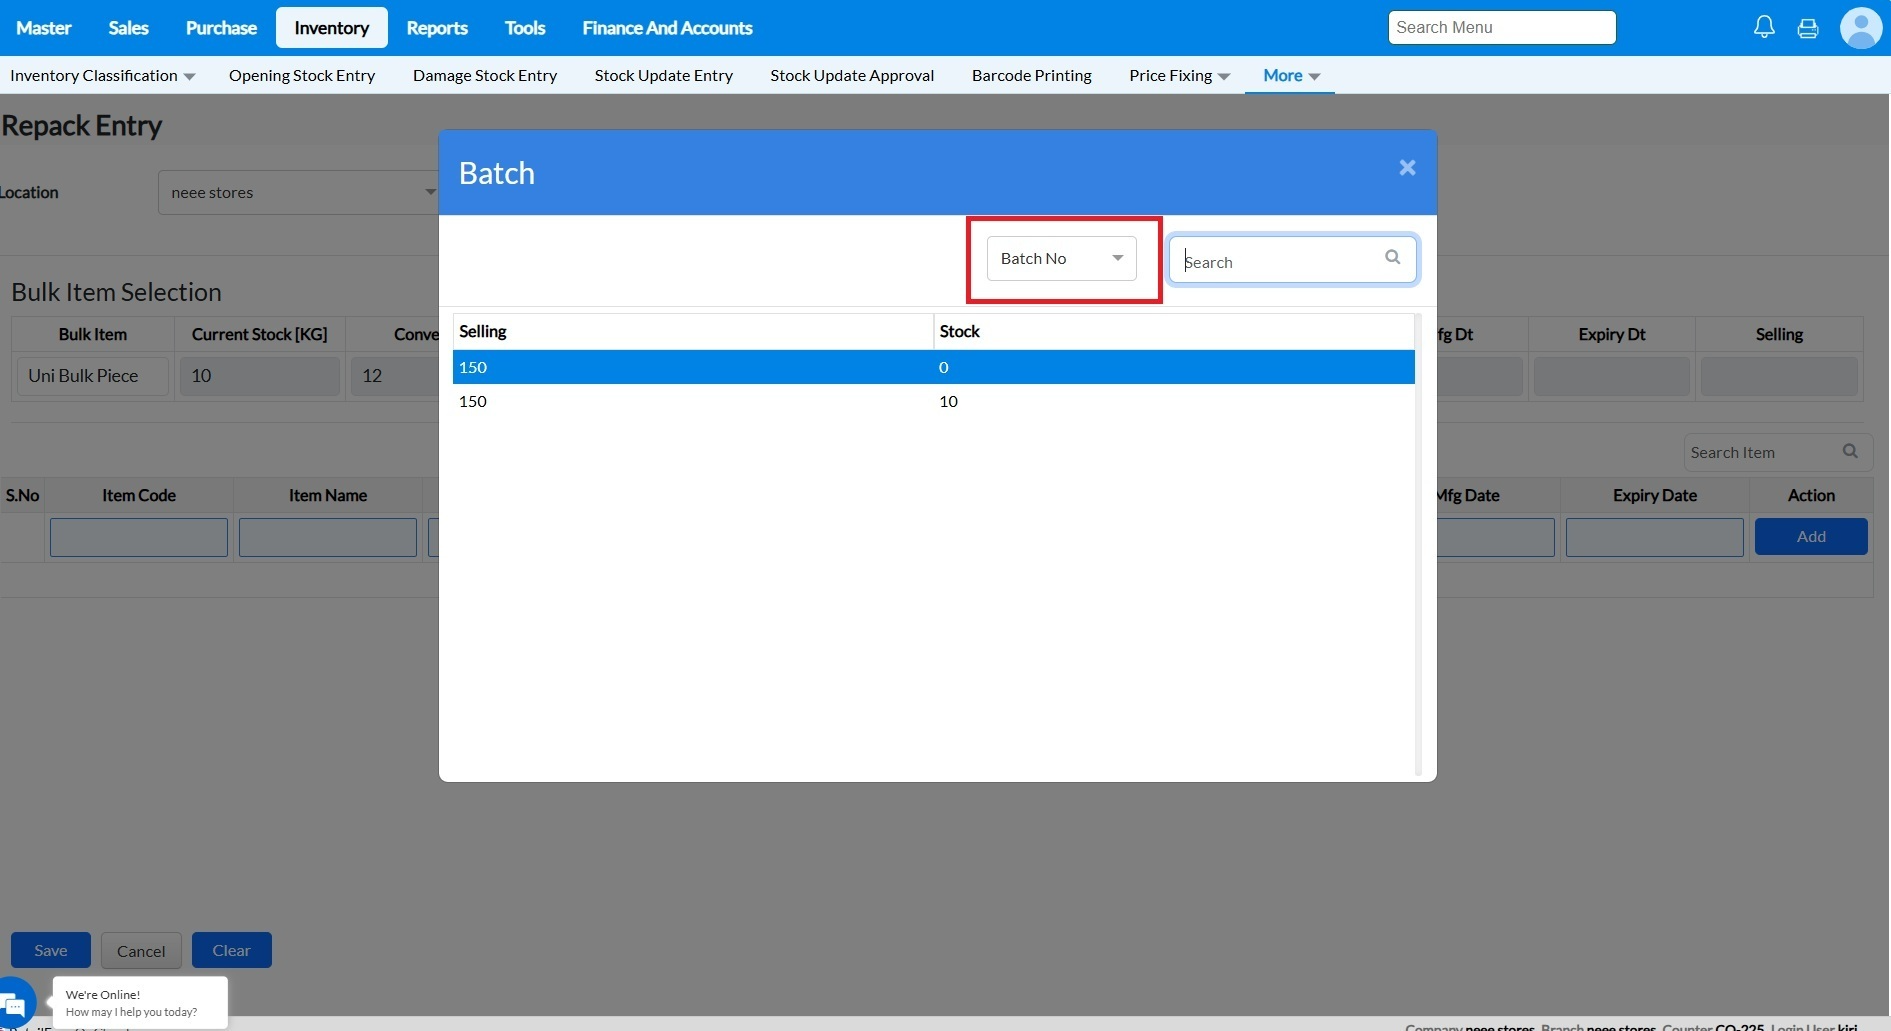Open the Reports menu
The width and height of the screenshot is (1891, 1031).
(x=437, y=28)
